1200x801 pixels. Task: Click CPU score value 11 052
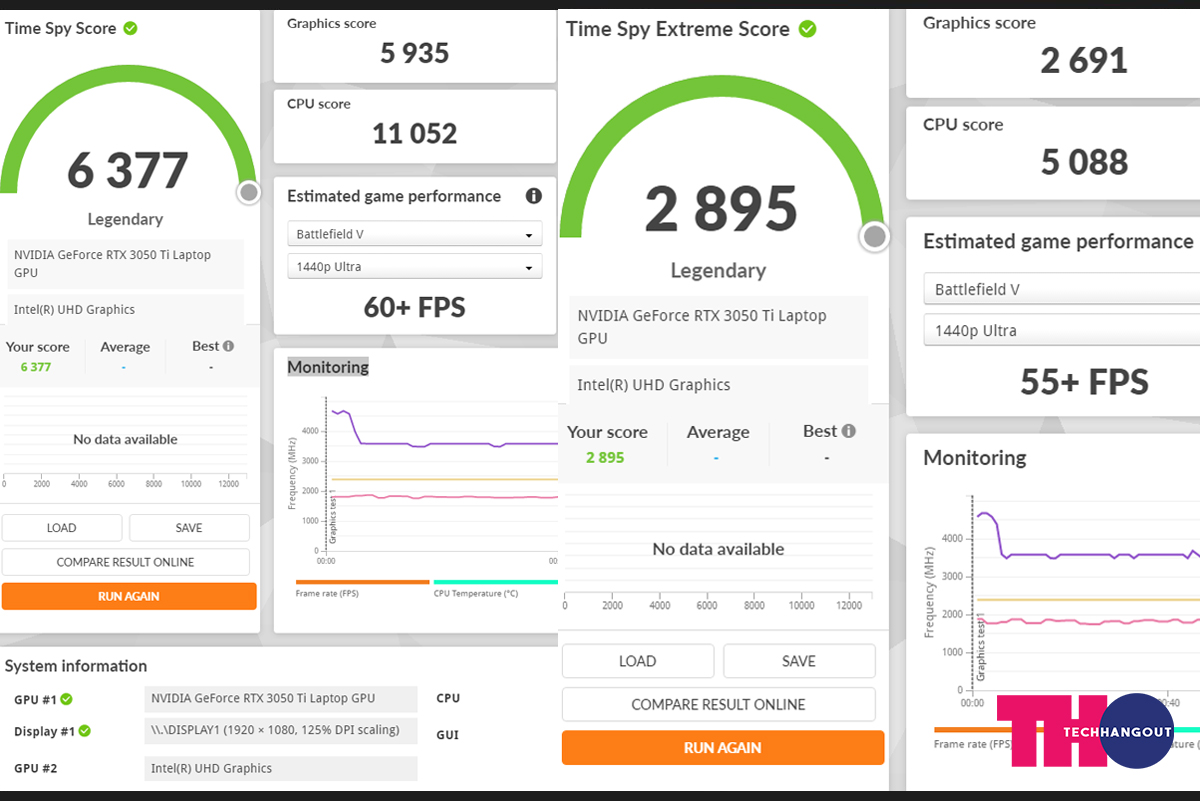[415, 133]
